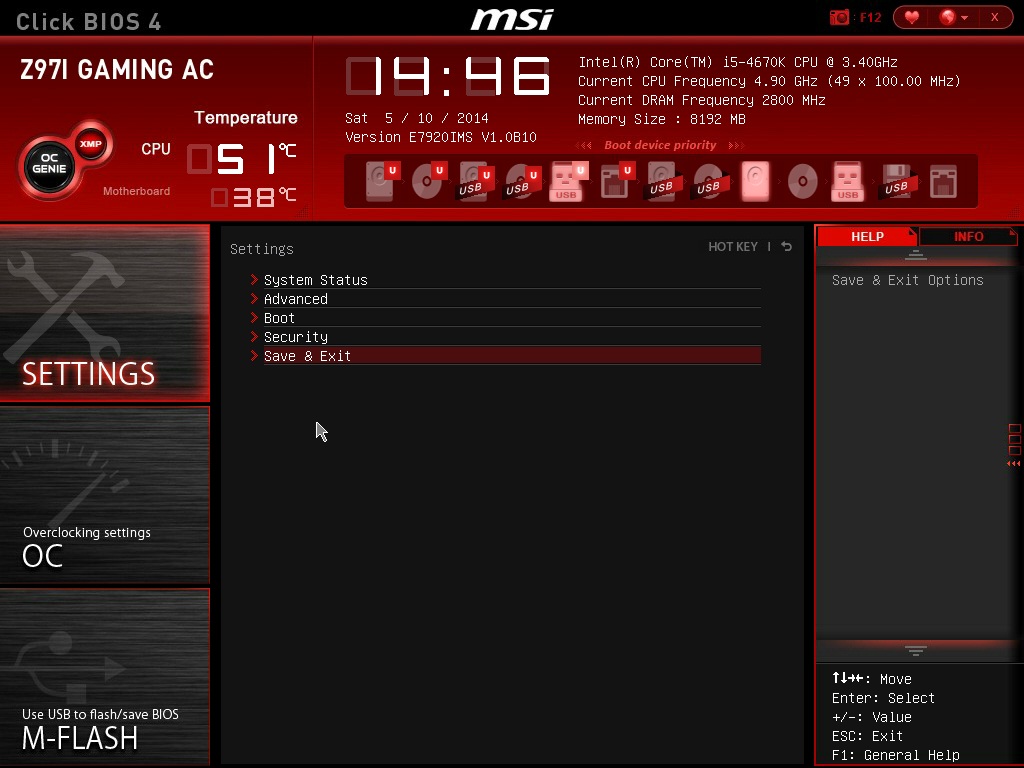This screenshot has height=768, width=1024.
Task: Click the HOT KEY button
Action: pos(733,246)
